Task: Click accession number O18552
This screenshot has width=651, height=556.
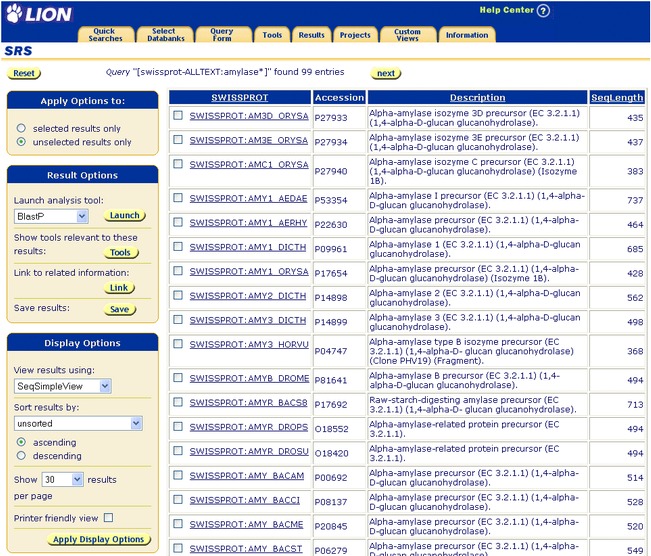Action: (331, 429)
